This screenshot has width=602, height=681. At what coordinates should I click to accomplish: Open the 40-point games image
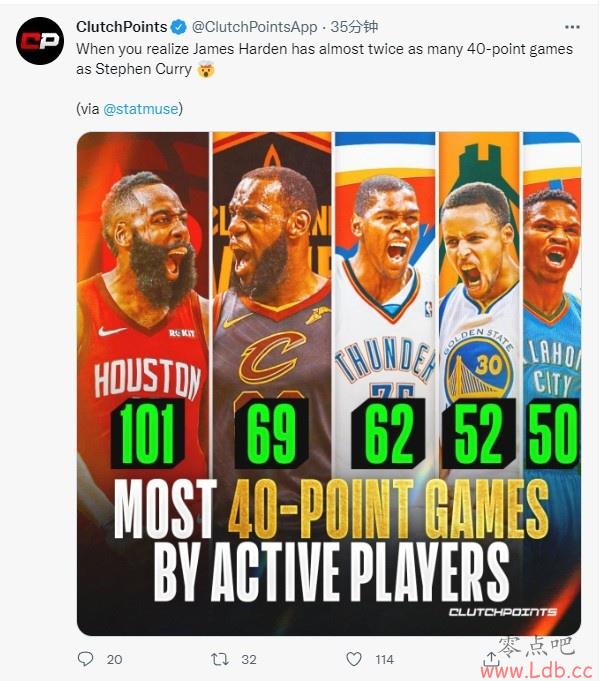point(329,383)
